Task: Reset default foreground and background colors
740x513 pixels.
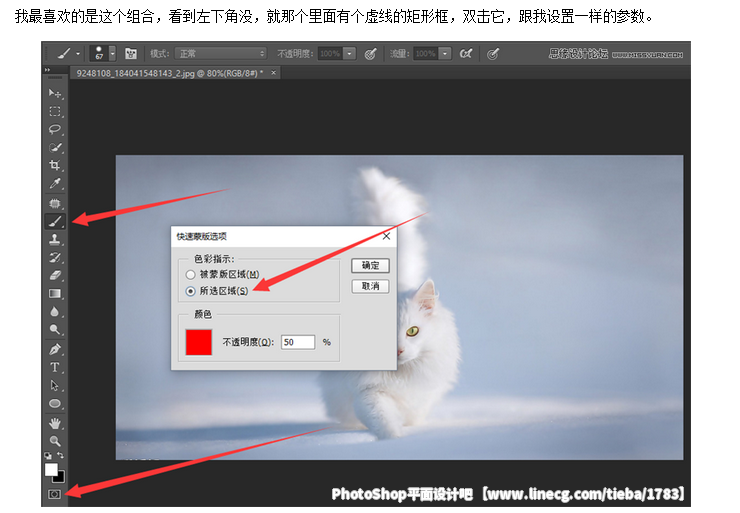Action: point(48,456)
